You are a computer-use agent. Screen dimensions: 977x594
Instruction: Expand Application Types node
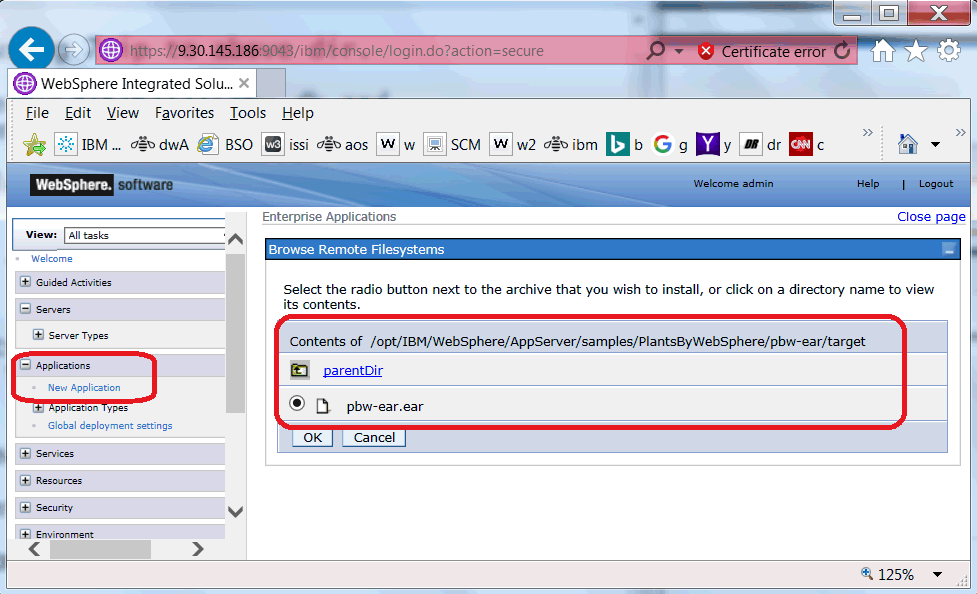click(39, 408)
